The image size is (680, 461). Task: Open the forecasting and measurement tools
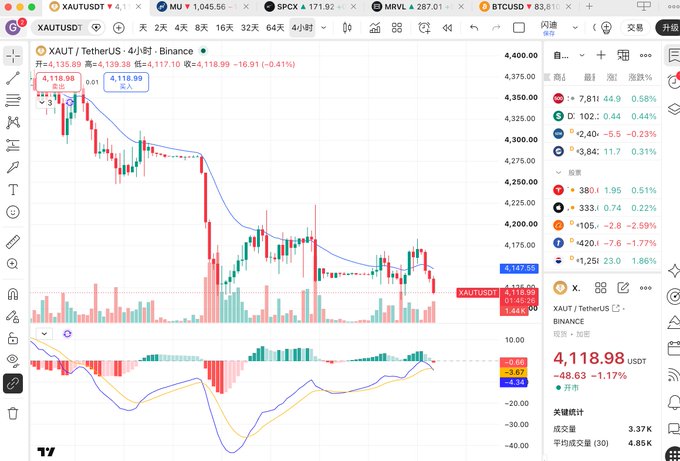point(13,145)
